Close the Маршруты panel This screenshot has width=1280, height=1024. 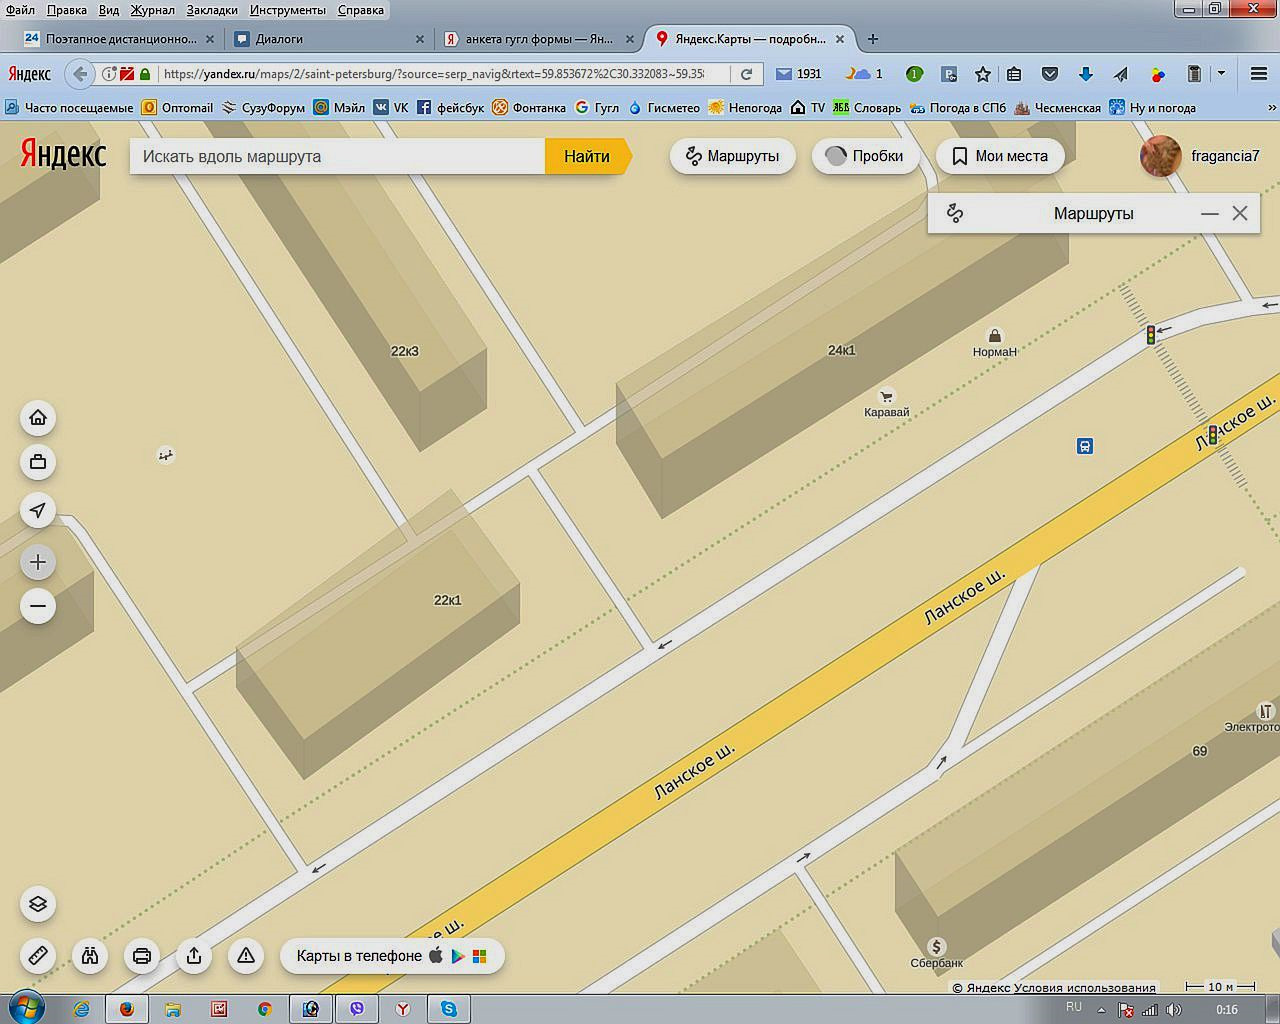tap(1240, 213)
